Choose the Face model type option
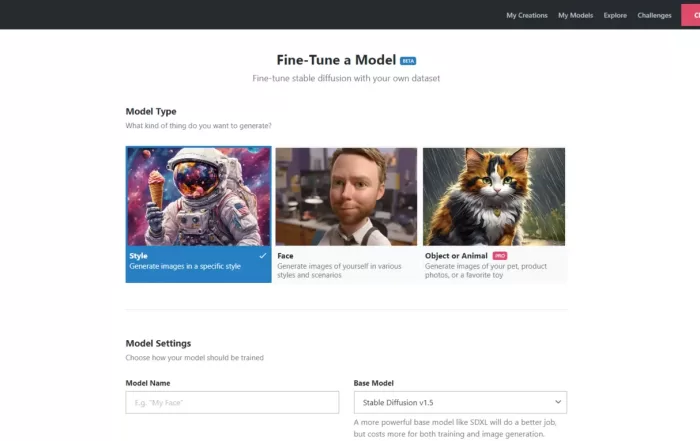This screenshot has width=700, height=441. click(x=346, y=214)
